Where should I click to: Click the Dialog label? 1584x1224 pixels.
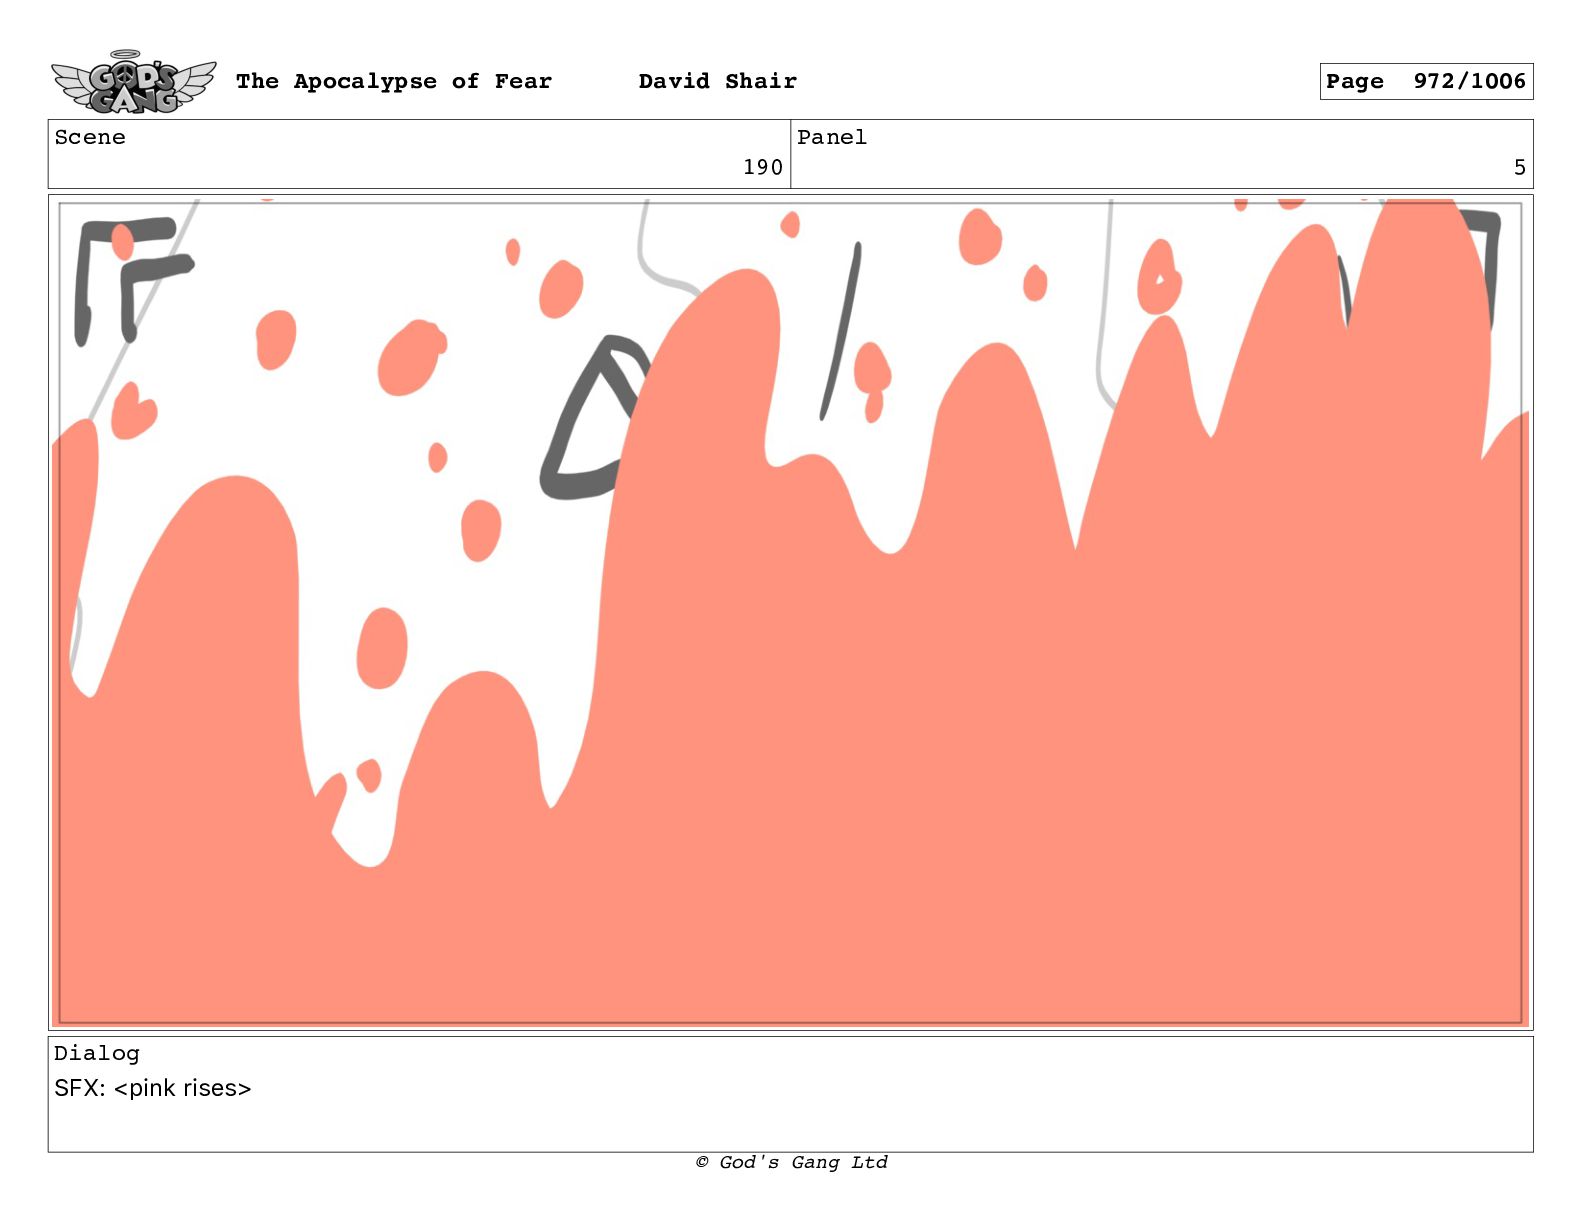pos(96,1053)
